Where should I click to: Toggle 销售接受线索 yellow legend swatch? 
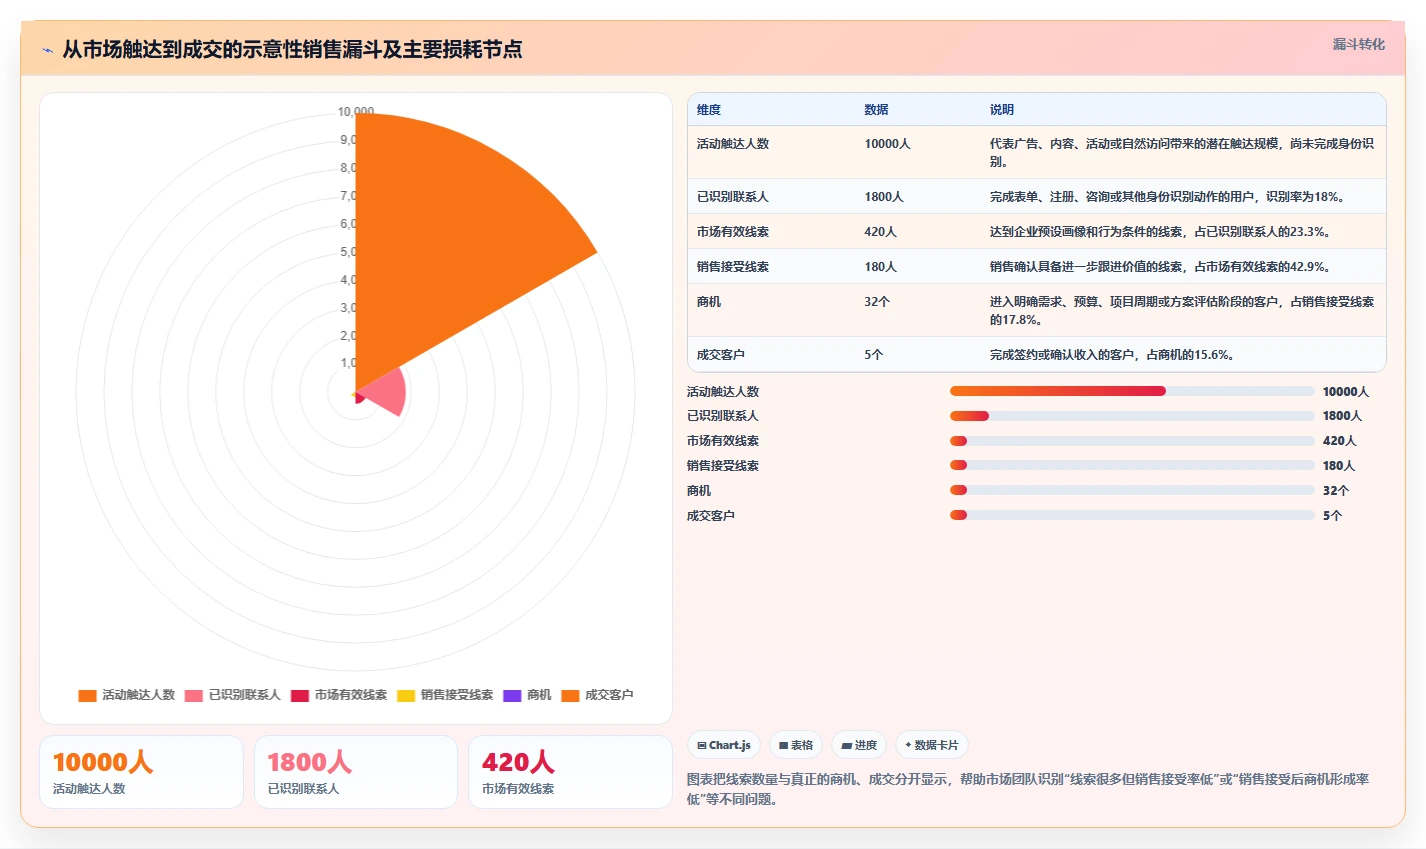406,695
